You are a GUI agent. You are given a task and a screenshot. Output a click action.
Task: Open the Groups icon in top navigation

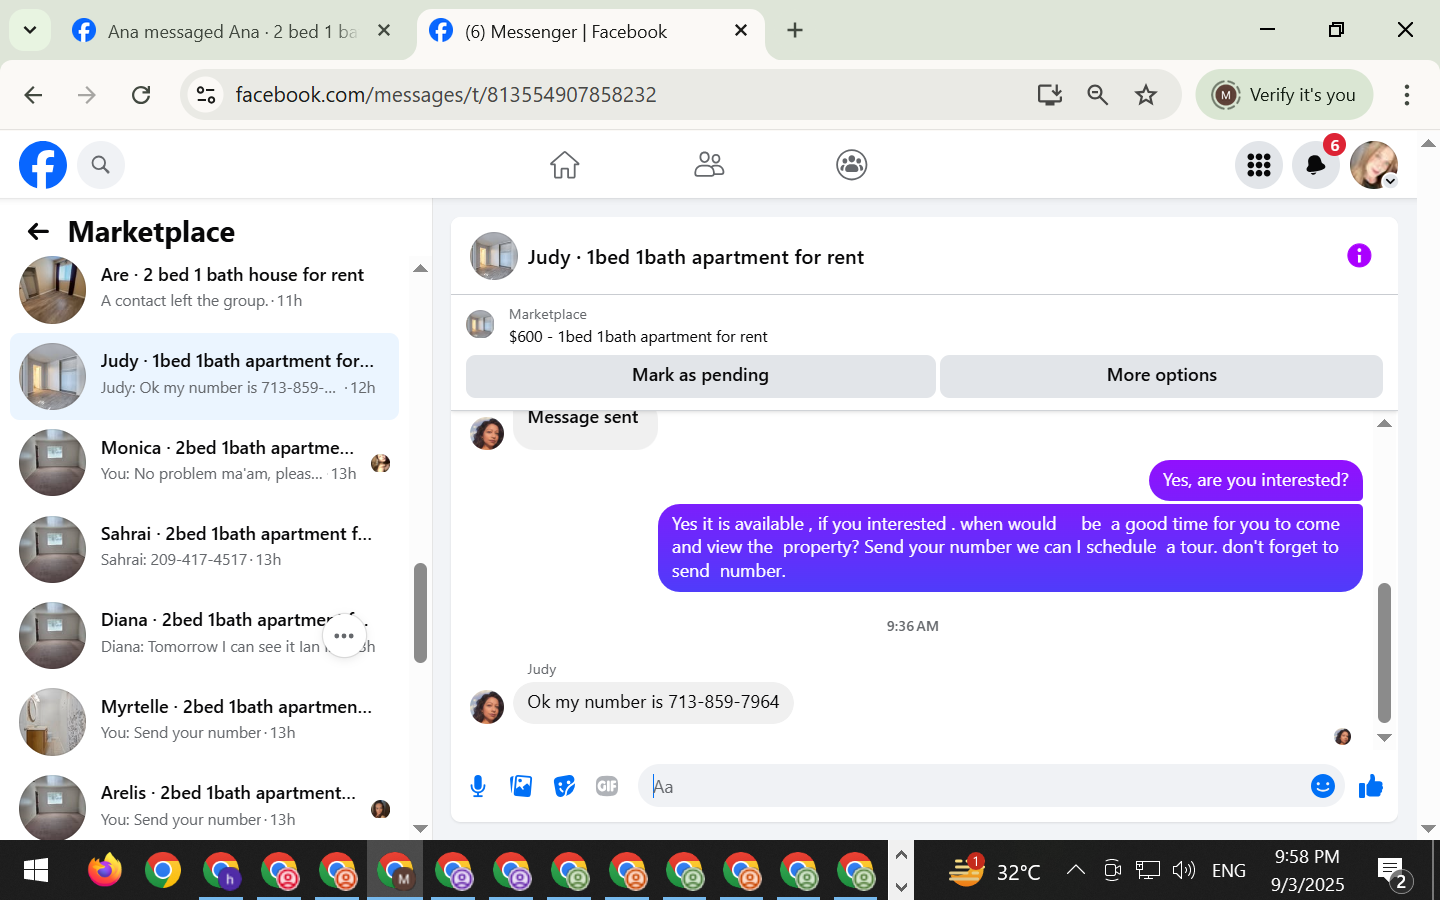point(852,165)
